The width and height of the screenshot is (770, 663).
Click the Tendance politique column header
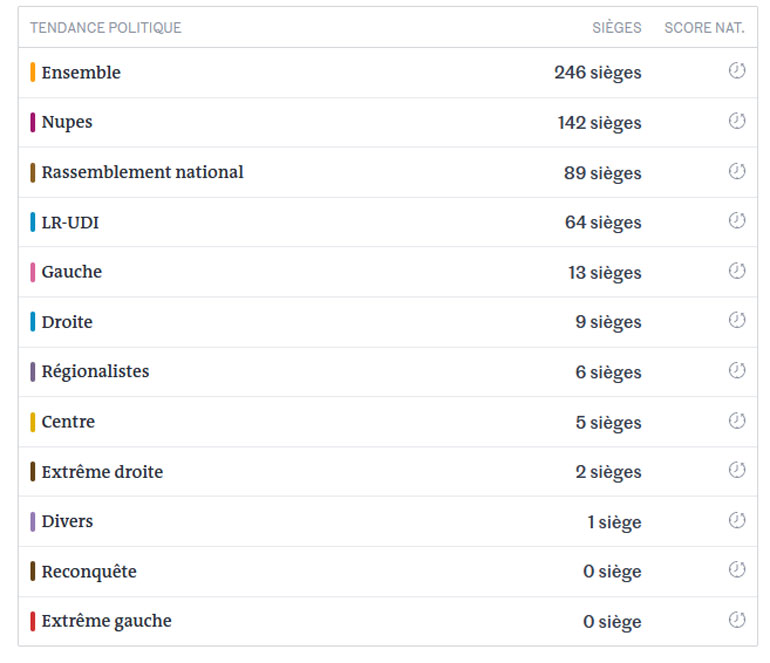(106, 28)
